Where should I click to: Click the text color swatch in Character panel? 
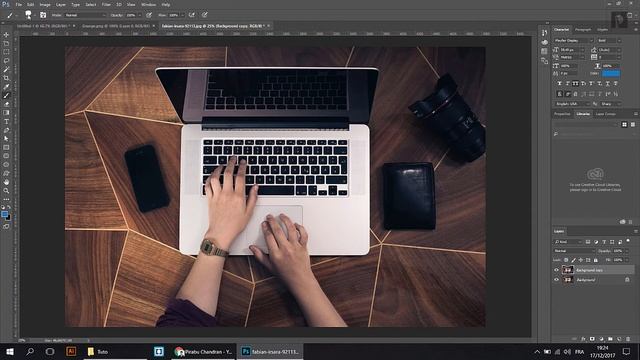(x=611, y=73)
